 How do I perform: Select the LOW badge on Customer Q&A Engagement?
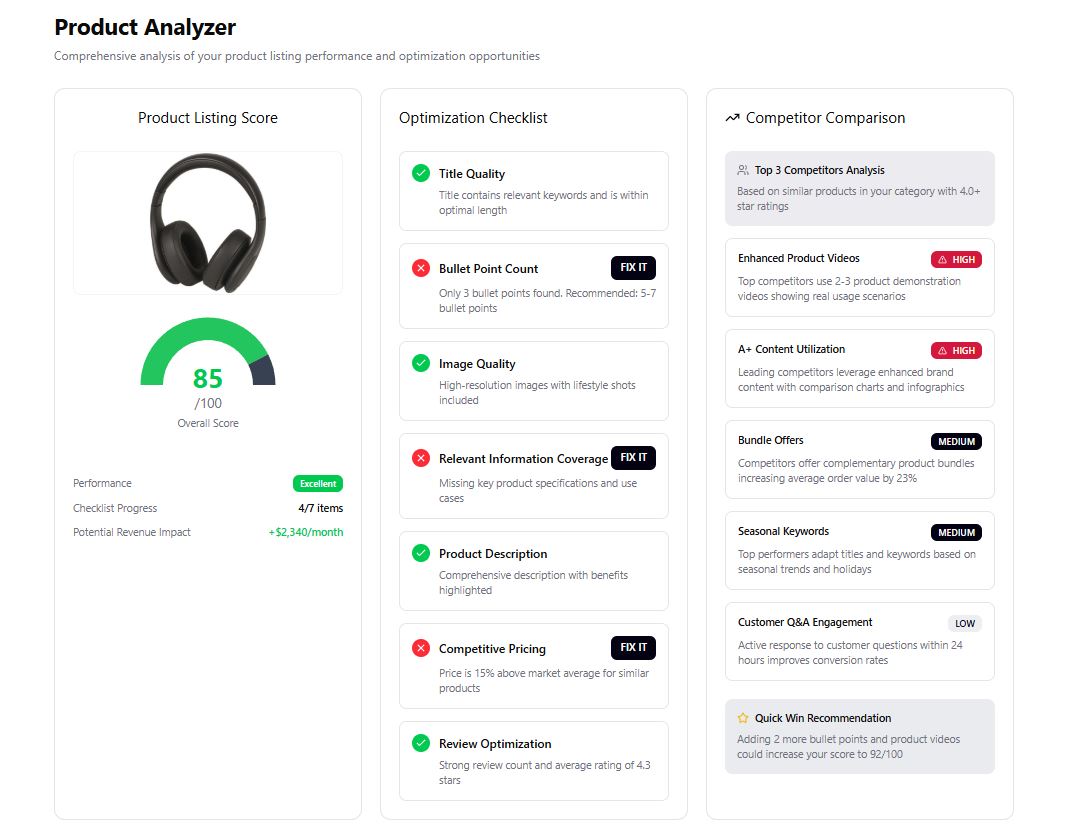[964, 623]
